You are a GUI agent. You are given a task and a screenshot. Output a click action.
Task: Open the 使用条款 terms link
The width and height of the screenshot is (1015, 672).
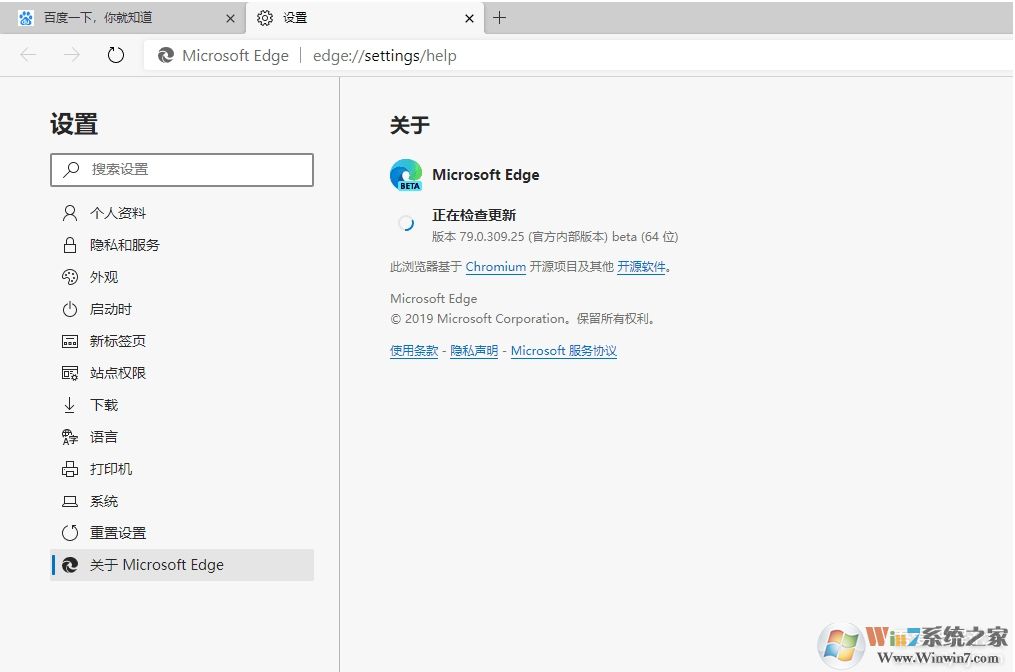click(413, 350)
